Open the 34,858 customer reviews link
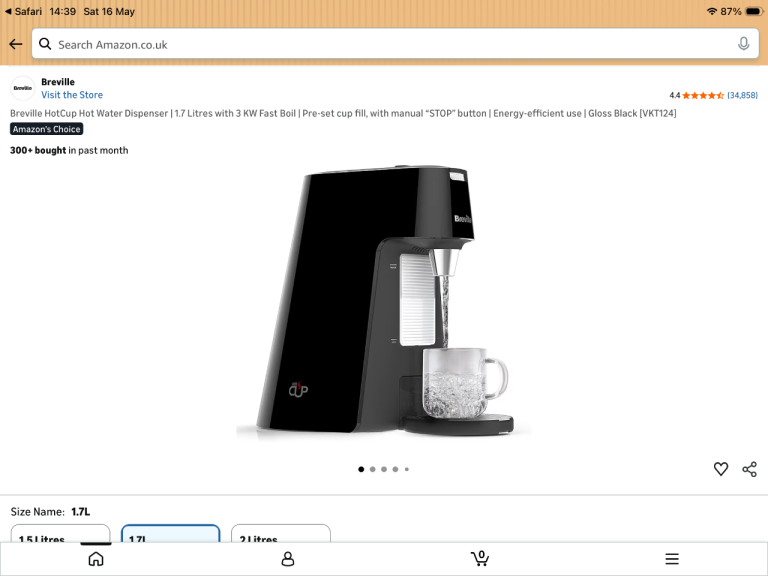This screenshot has width=768, height=576. (x=742, y=96)
